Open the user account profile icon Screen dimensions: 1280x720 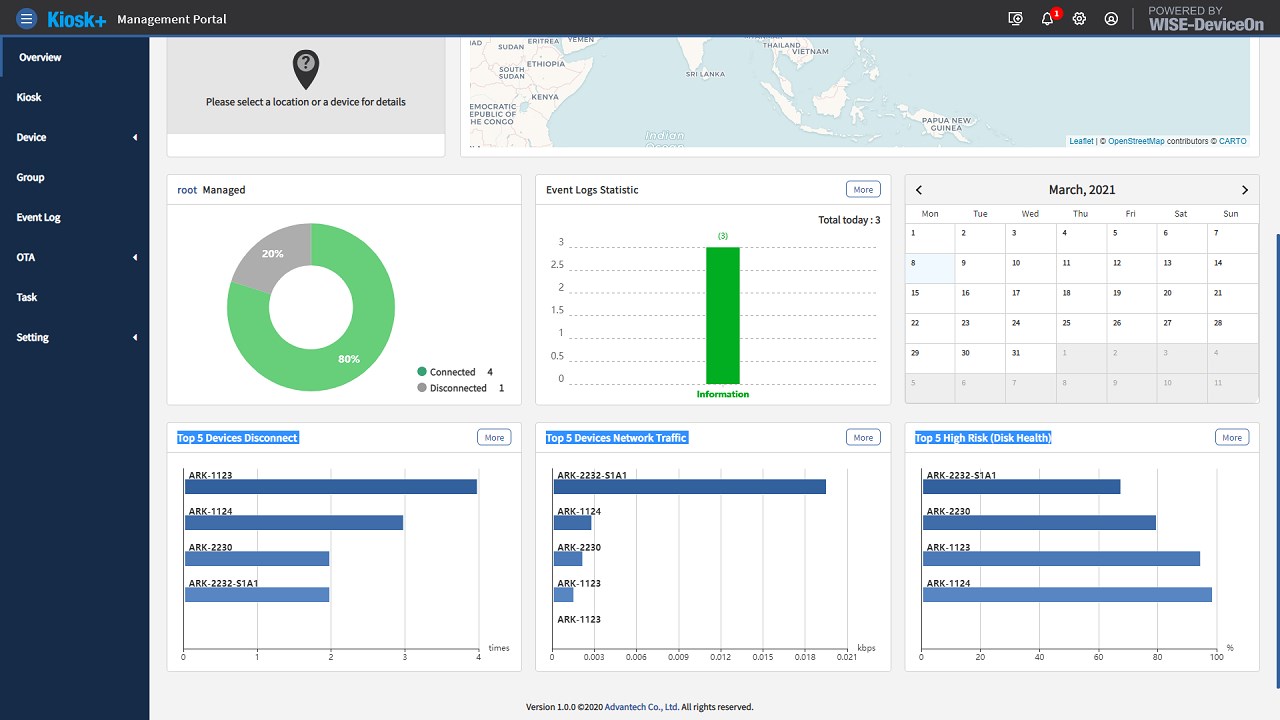1111,18
